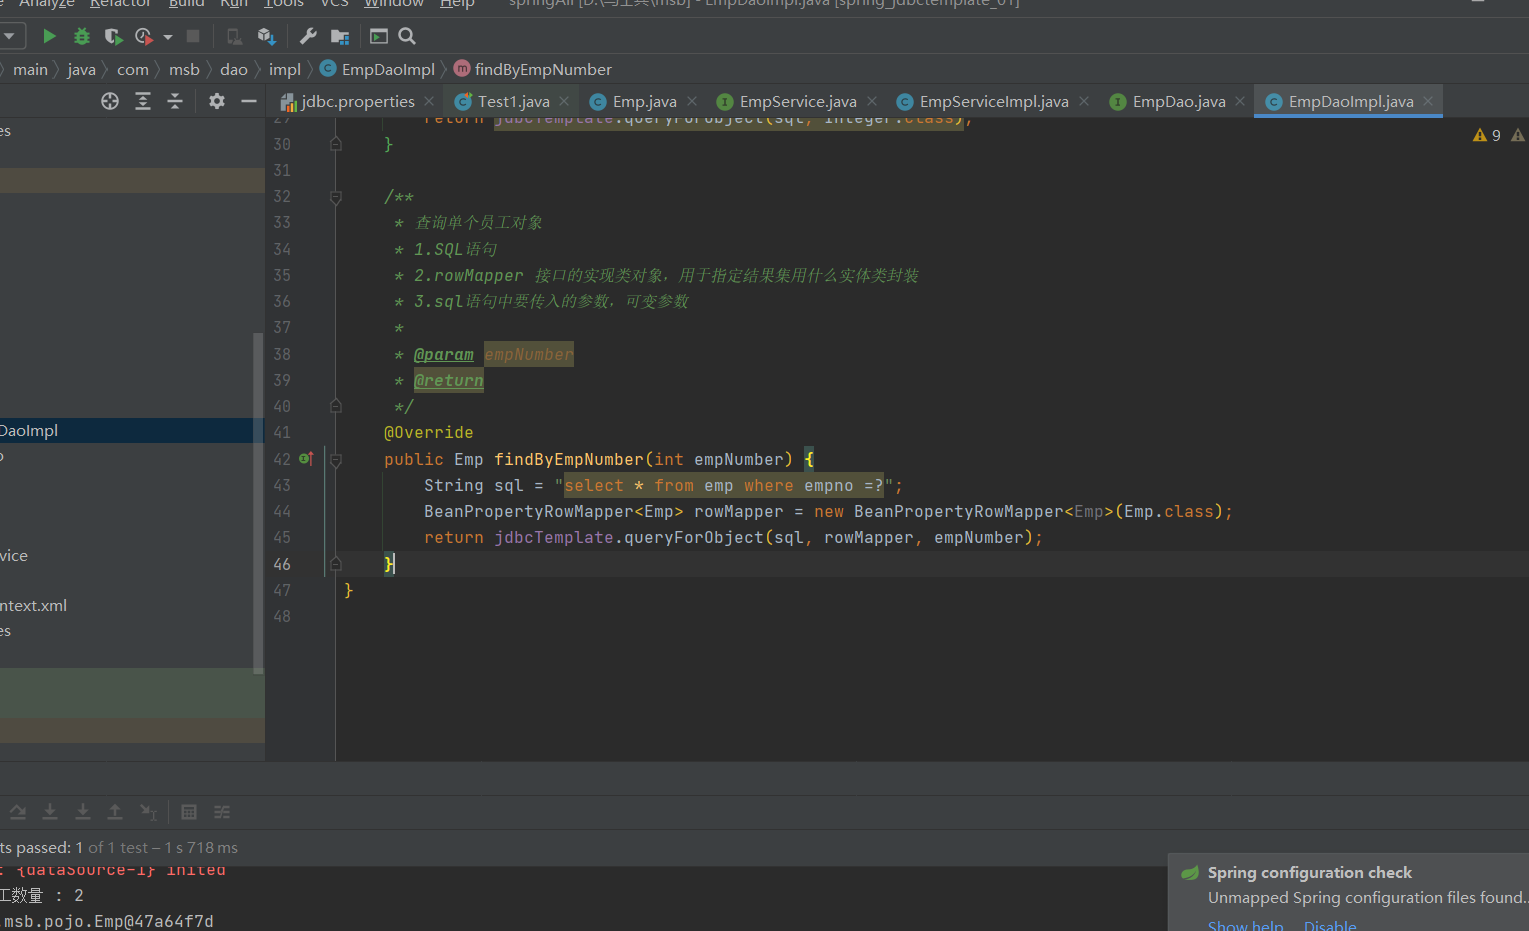Image resolution: width=1529 pixels, height=931 pixels.
Task: Click Step Into icon in debug toolbar
Action: pos(50,812)
